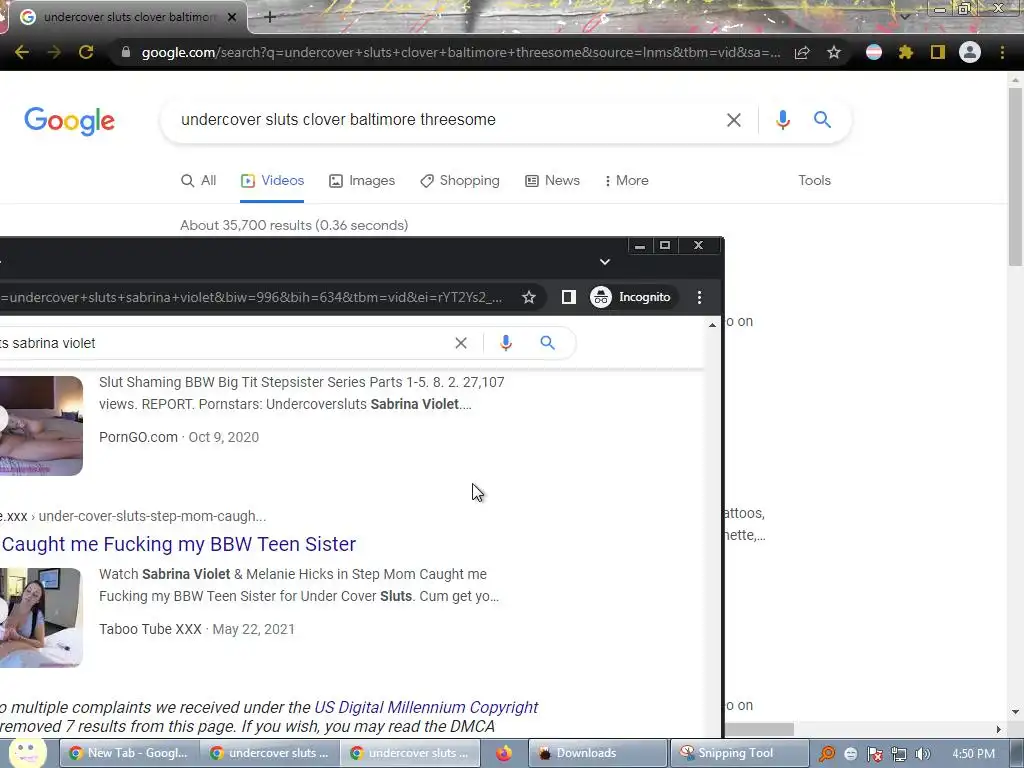This screenshot has height=768, width=1024.
Task: Bookmark the page in the Incognito window
Action: coord(529,297)
